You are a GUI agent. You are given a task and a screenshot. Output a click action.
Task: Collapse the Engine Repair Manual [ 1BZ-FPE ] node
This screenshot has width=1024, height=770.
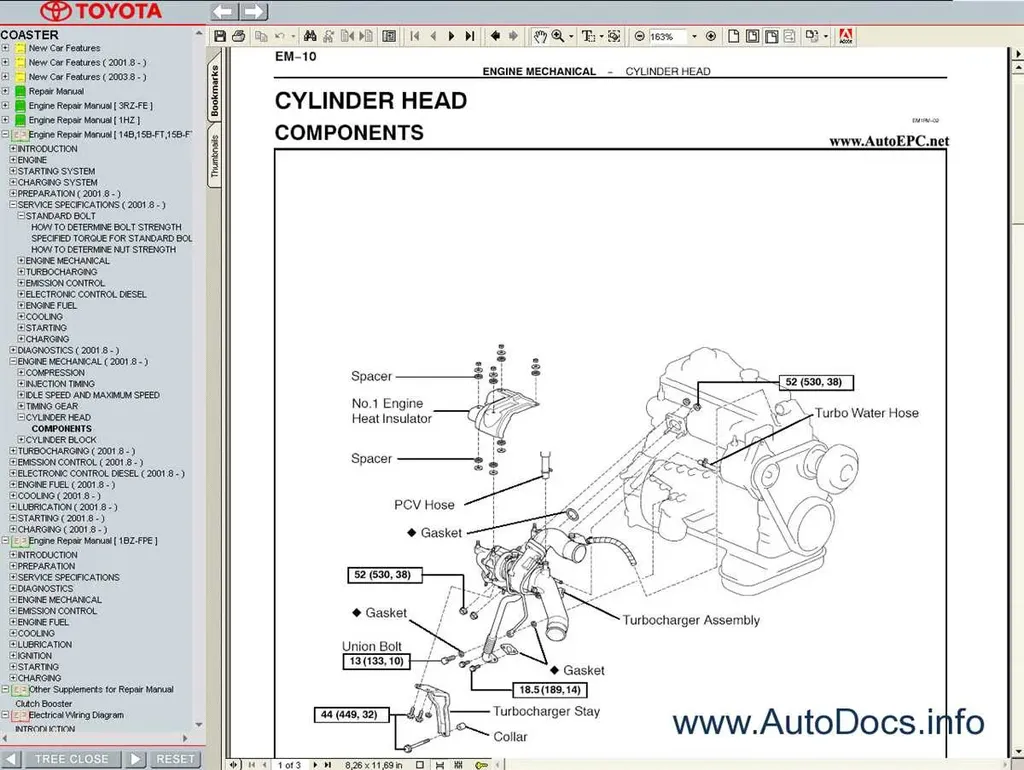[5, 540]
